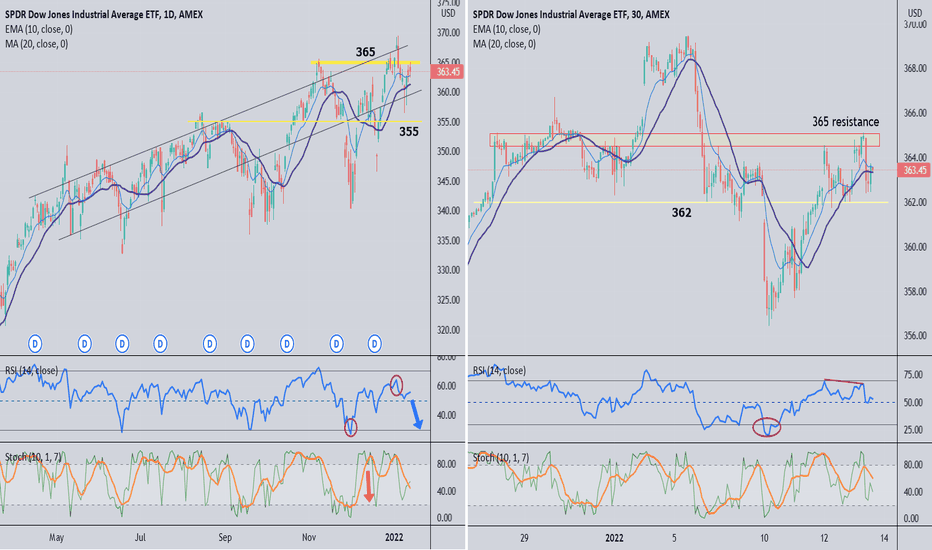Click 'May' on the daily time axis
This screenshot has width=932, height=550.
[56, 538]
